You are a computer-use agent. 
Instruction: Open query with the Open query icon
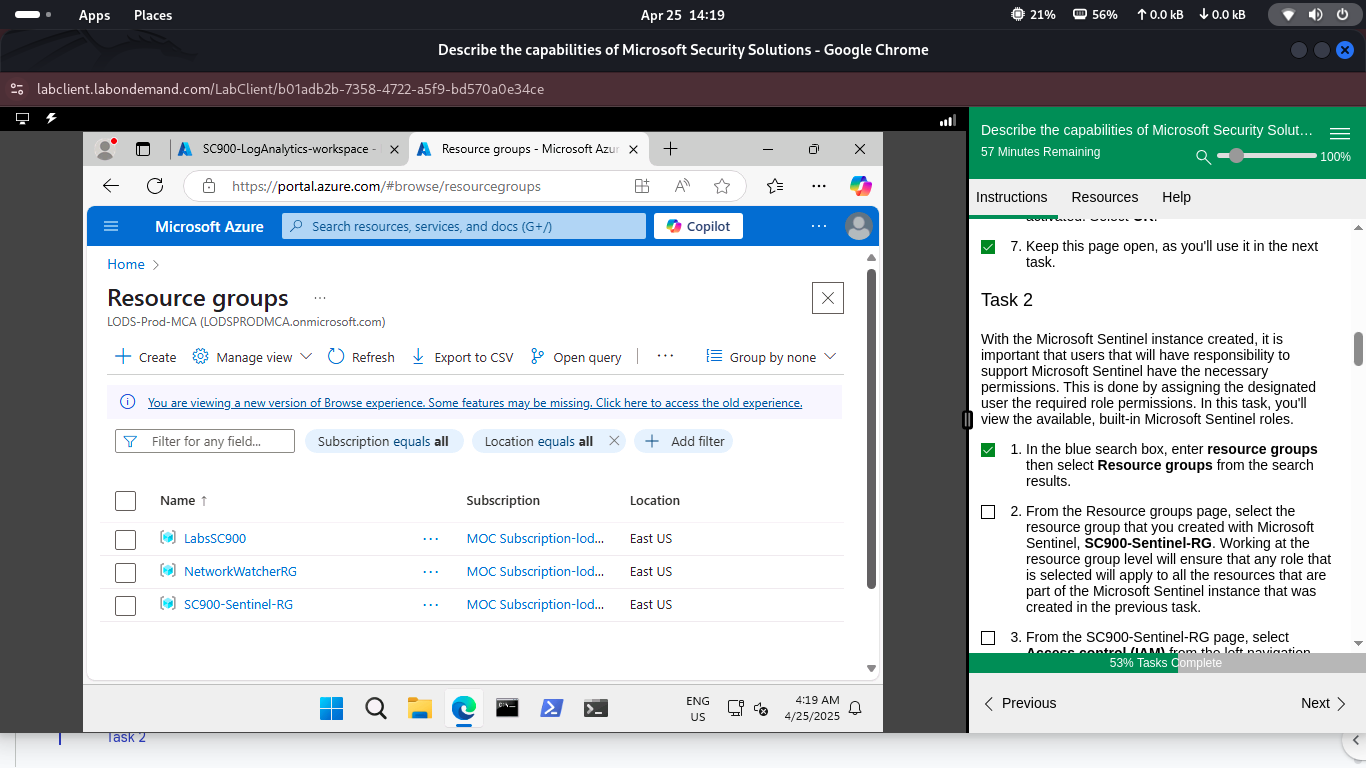[x=537, y=357]
